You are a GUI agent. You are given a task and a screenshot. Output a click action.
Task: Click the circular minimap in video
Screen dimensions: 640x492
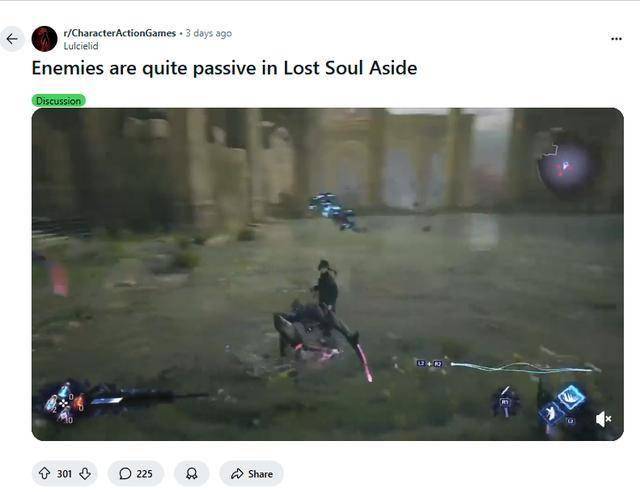[x=566, y=165]
